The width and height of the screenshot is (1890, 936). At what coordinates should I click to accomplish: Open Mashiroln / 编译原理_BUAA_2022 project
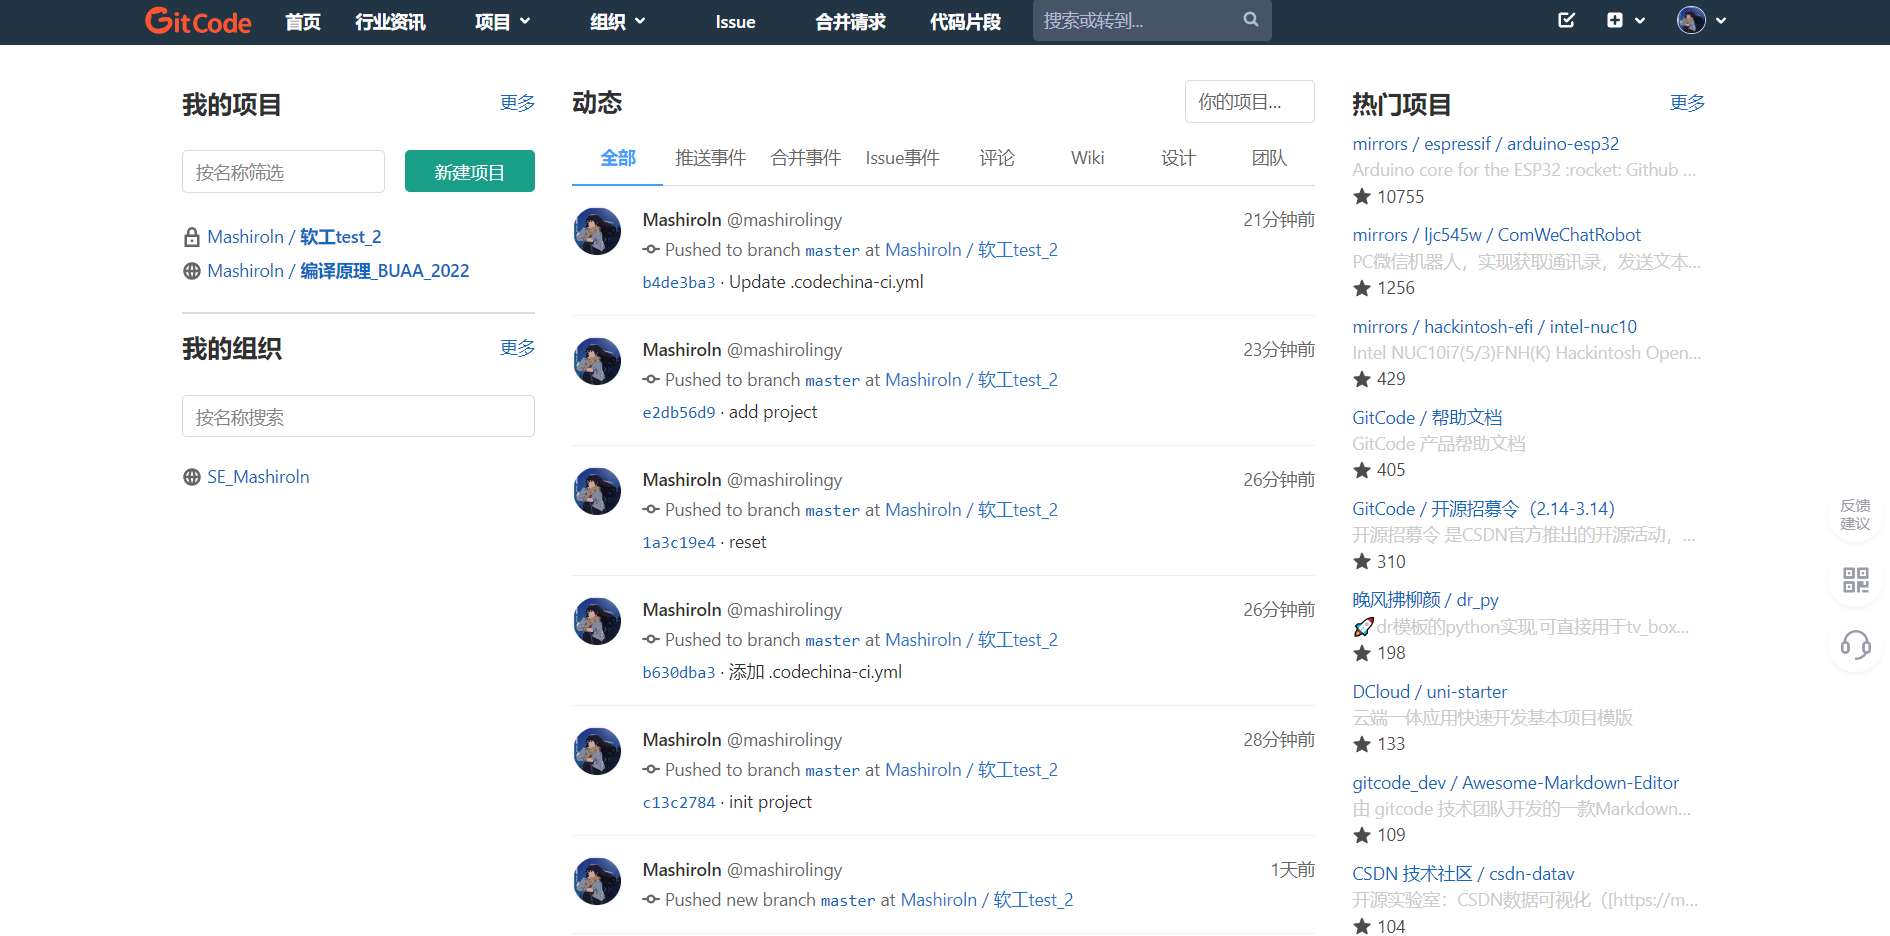coord(338,271)
